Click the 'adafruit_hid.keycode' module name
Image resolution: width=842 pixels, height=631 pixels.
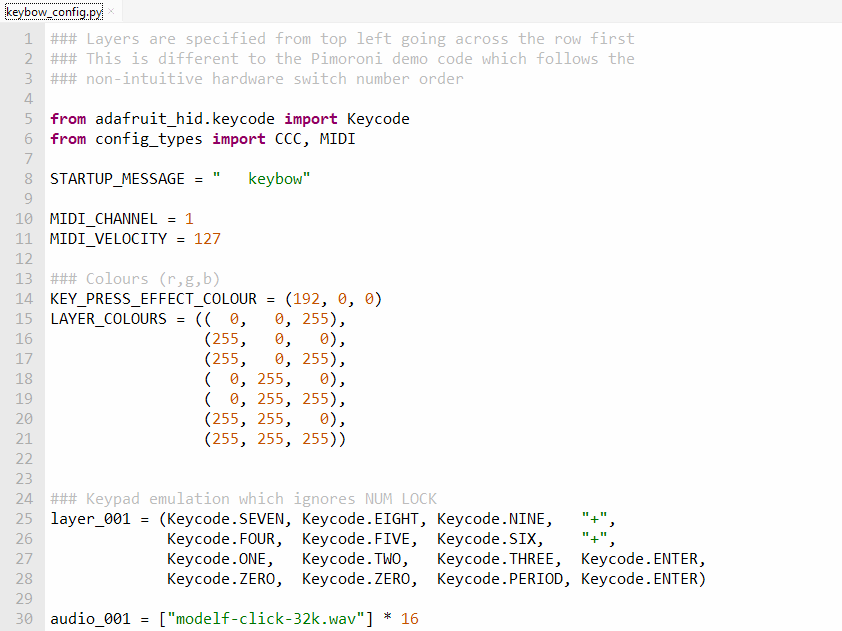[185, 119]
